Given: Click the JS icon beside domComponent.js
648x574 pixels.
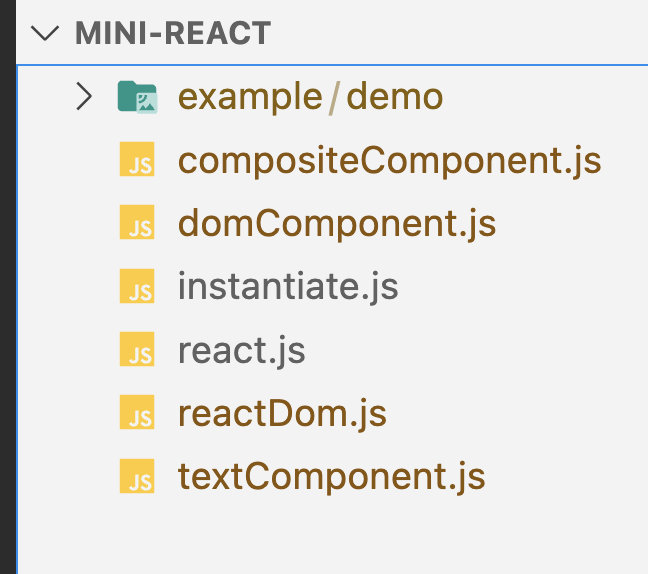Looking at the screenshot, I should [x=137, y=224].
